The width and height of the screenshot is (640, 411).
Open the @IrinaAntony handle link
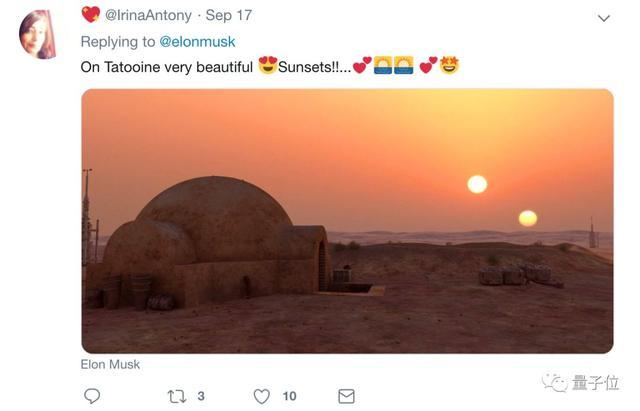click(x=148, y=16)
